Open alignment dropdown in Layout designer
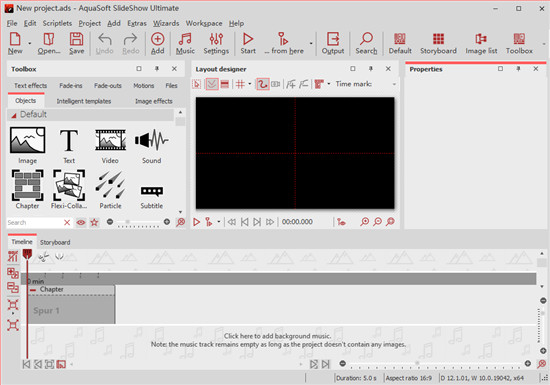The height and width of the screenshot is (385, 550). tap(329, 84)
